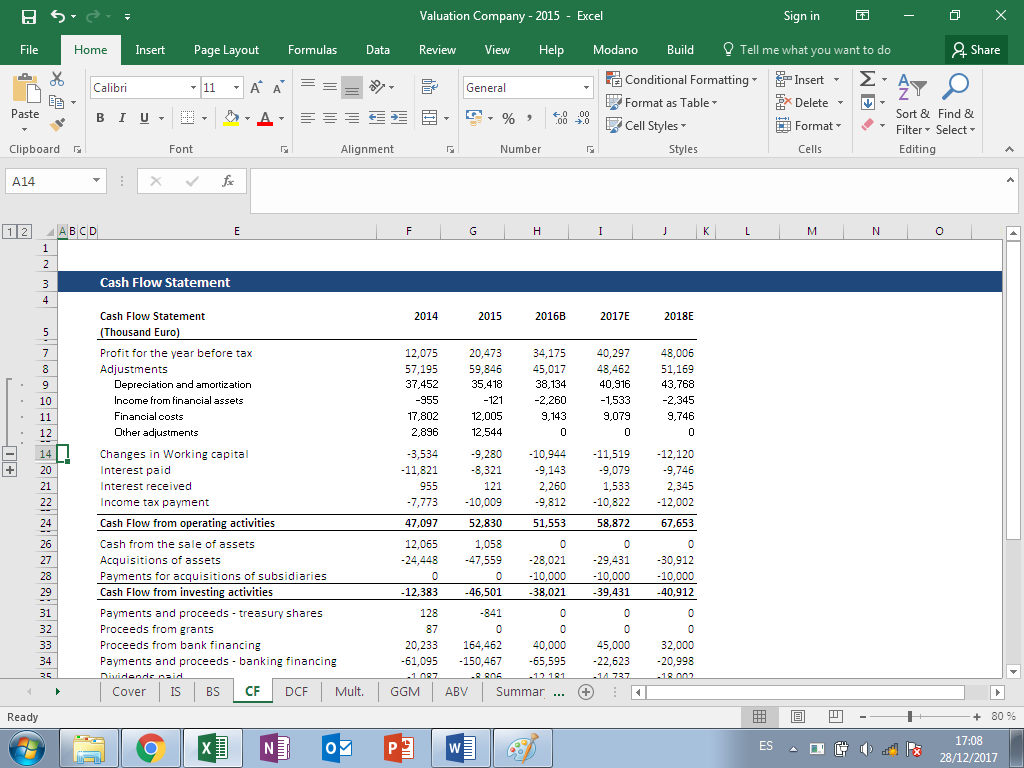Apply the AutoSum function
The width and height of the screenshot is (1024, 768).
click(866, 79)
